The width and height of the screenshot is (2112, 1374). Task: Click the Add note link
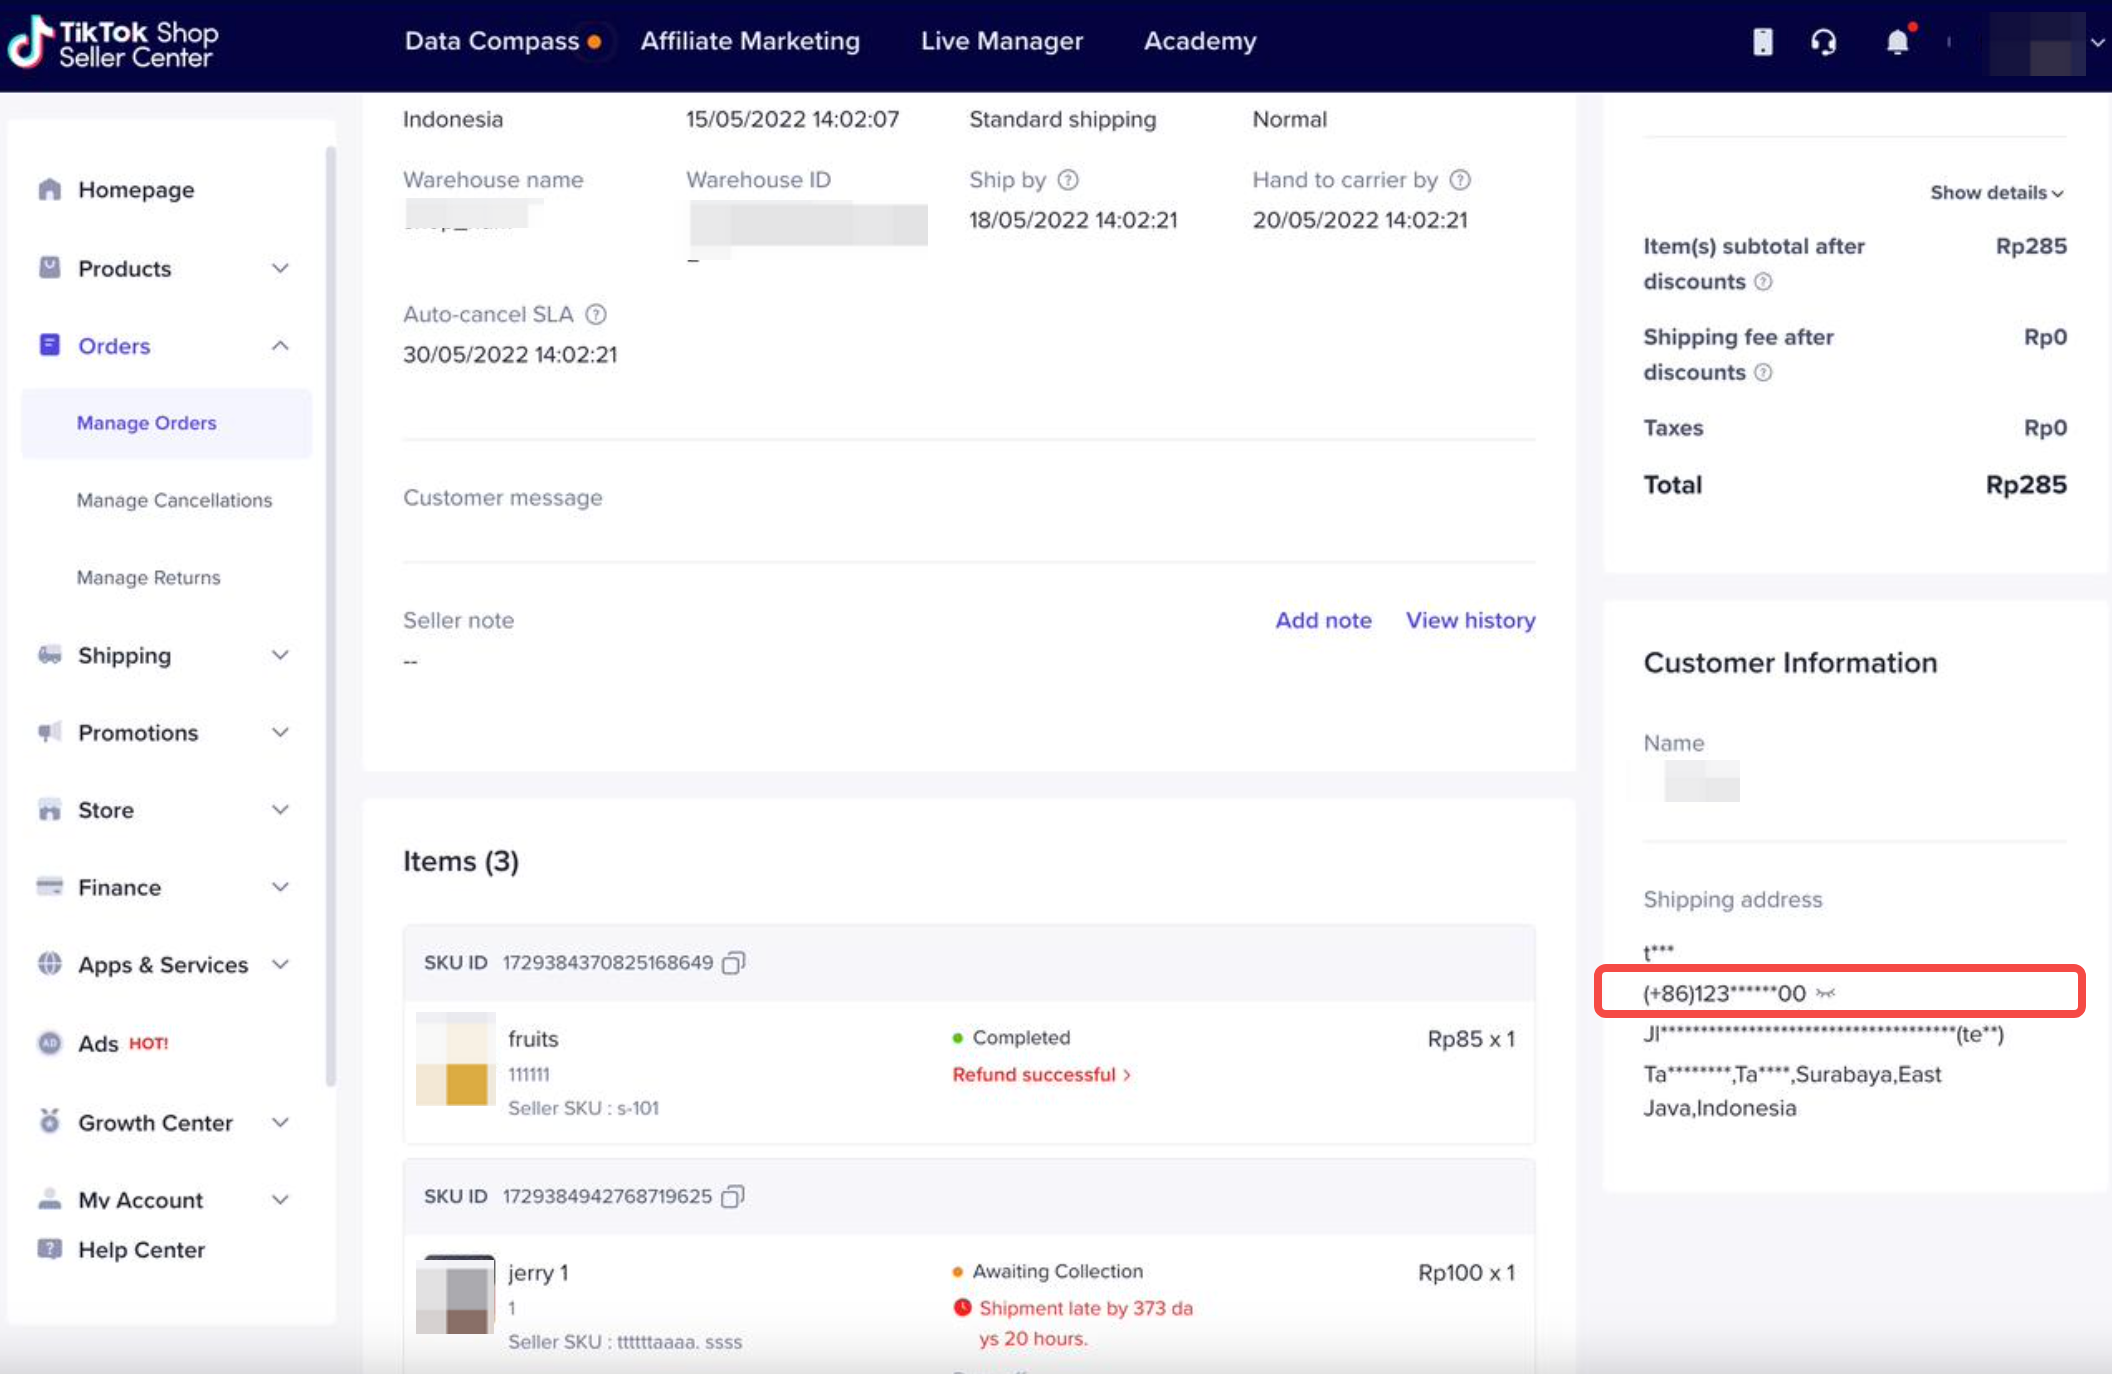(1323, 620)
